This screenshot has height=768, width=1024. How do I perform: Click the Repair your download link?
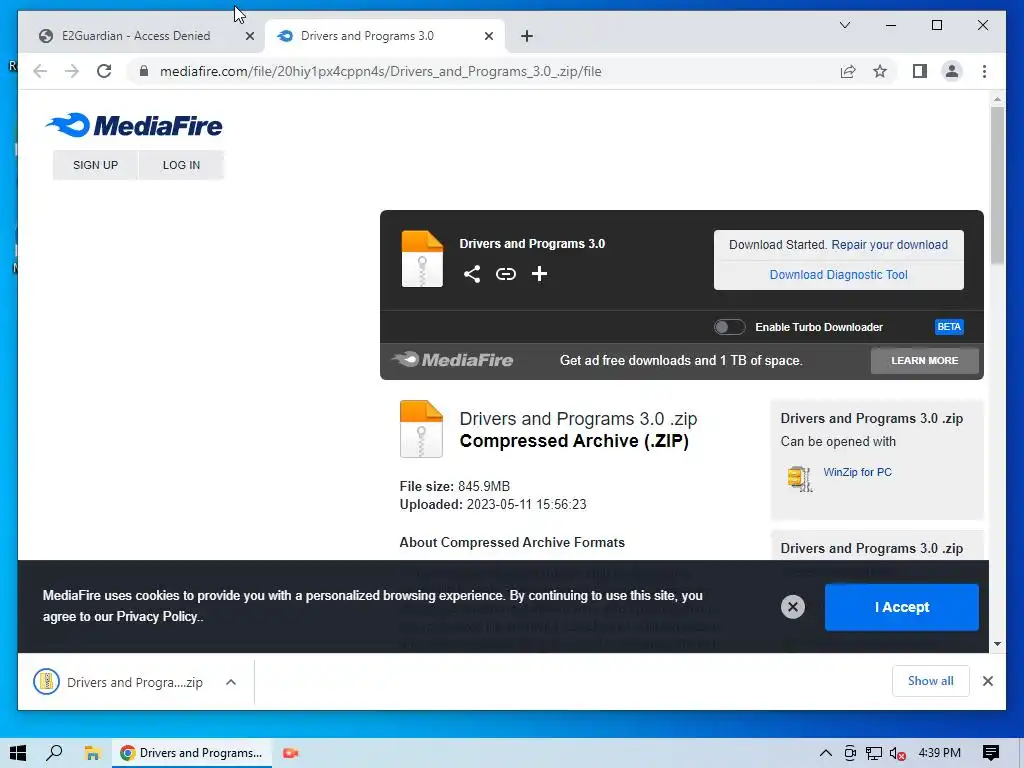click(x=889, y=245)
